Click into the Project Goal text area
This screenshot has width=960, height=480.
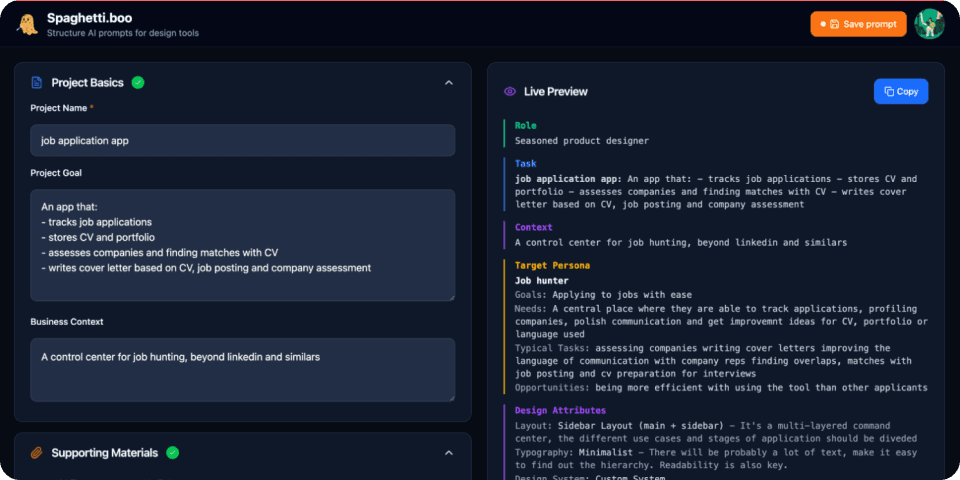pyautogui.click(x=242, y=245)
